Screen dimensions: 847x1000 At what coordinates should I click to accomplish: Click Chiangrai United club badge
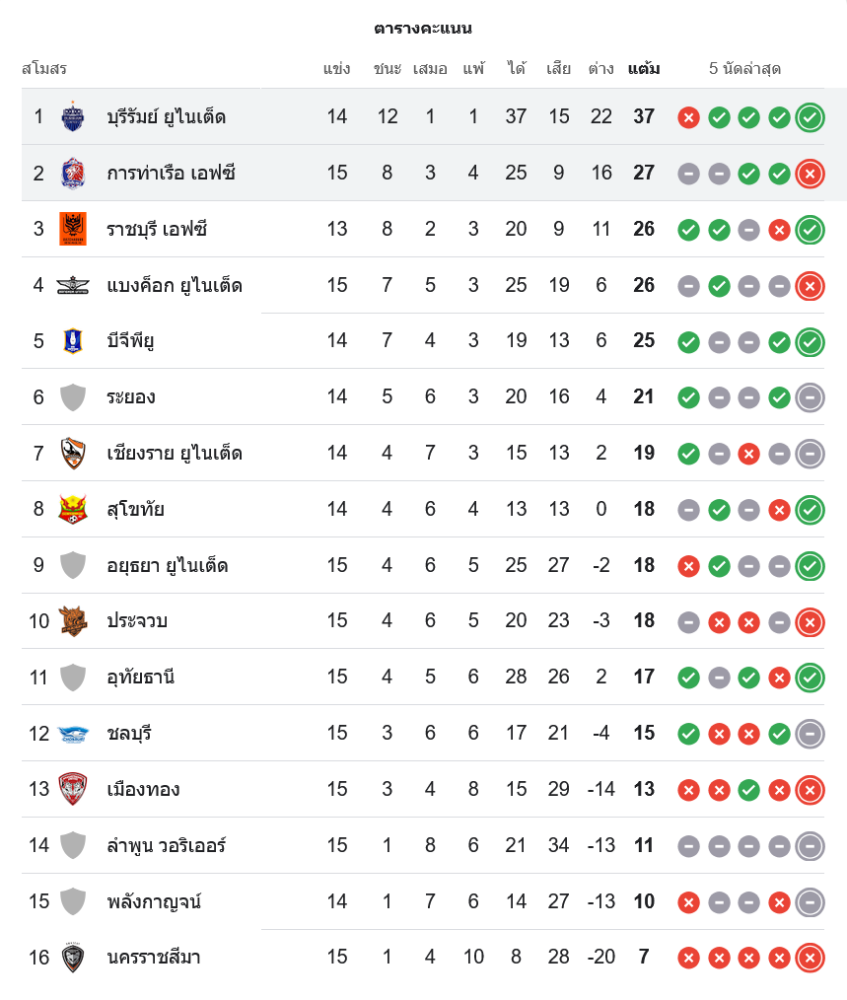pos(73,453)
